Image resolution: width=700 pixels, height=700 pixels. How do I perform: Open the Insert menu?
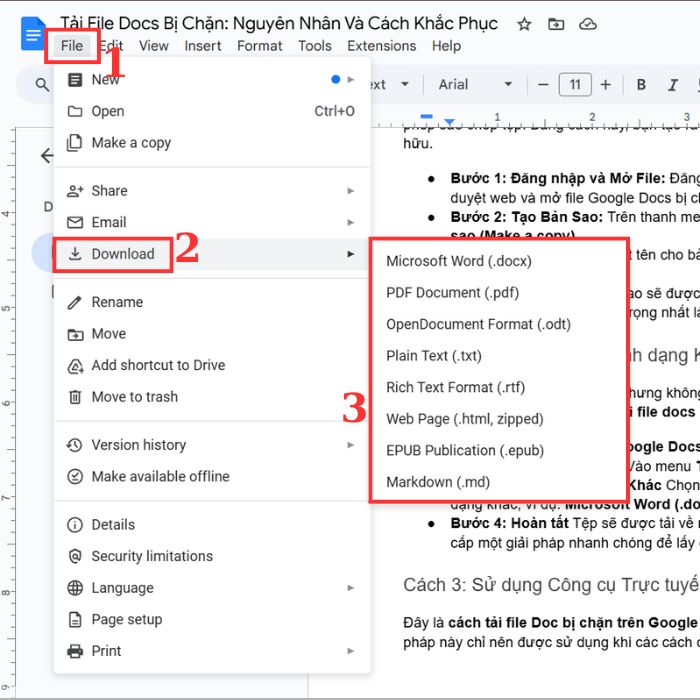pyautogui.click(x=203, y=46)
